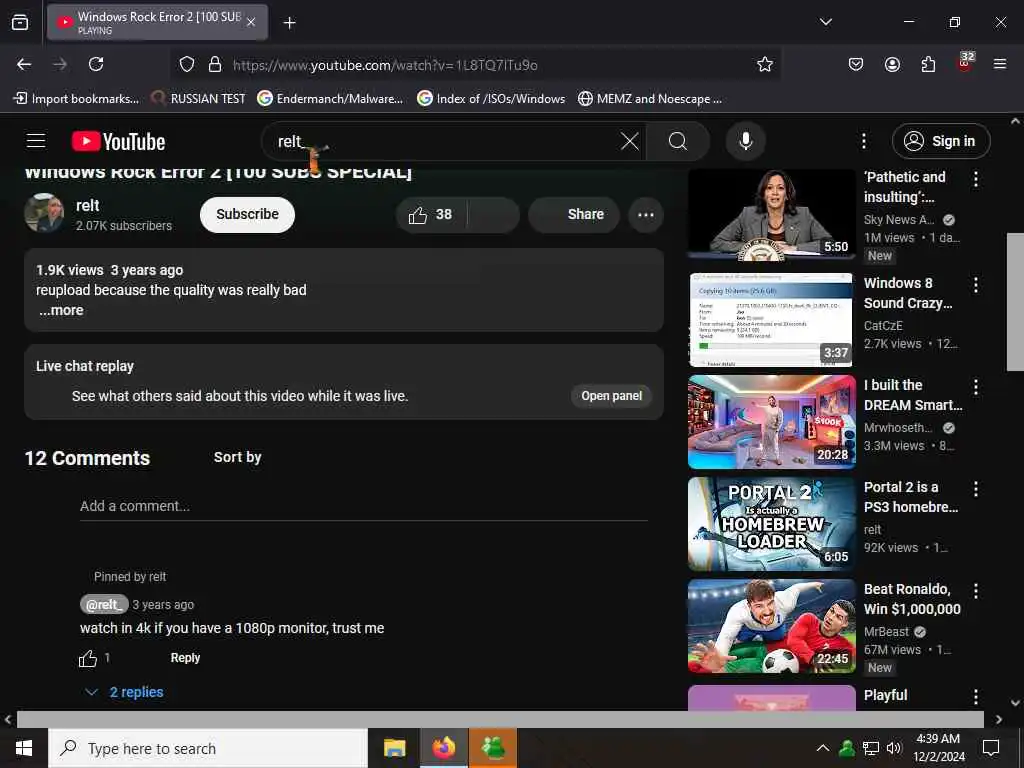This screenshot has width=1024, height=768.
Task: Bookmark this page with the star
Action: click(x=765, y=64)
